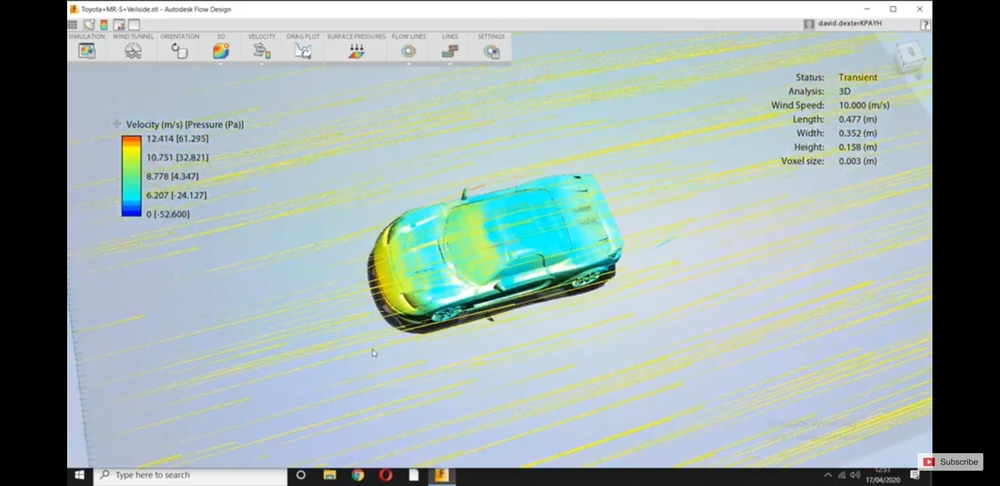Open Cortana circle icon on taskbar
1000x486 pixels.
coord(301,475)
